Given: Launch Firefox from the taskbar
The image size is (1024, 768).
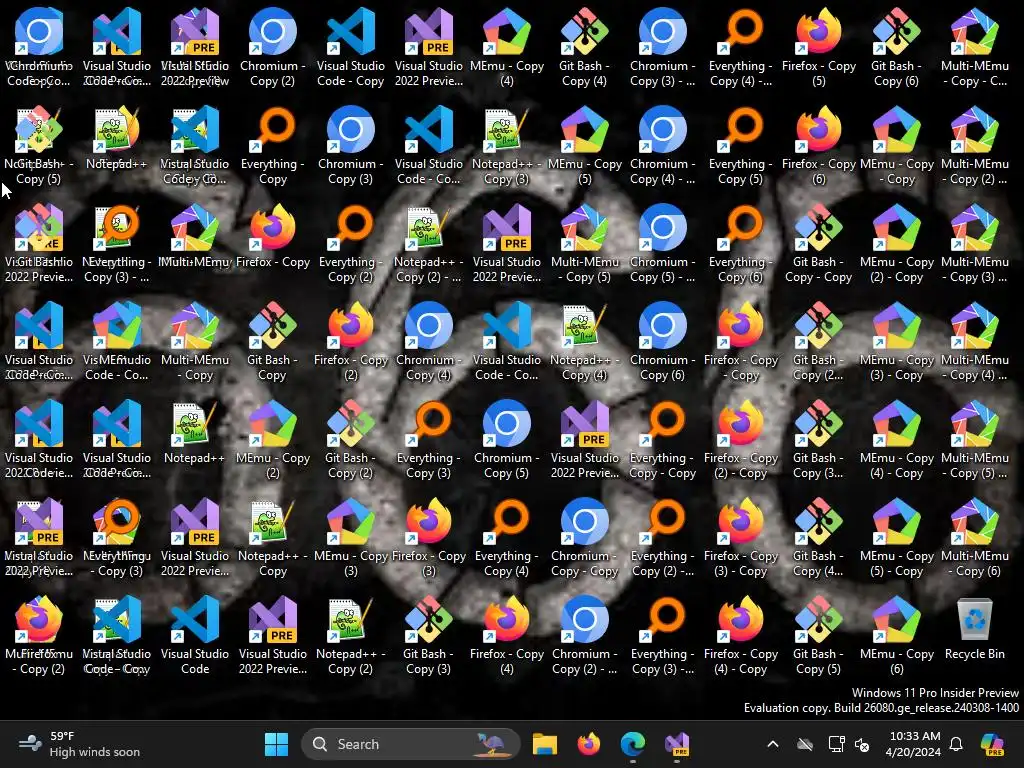Looking at the screenshot, I should point(589,744).
